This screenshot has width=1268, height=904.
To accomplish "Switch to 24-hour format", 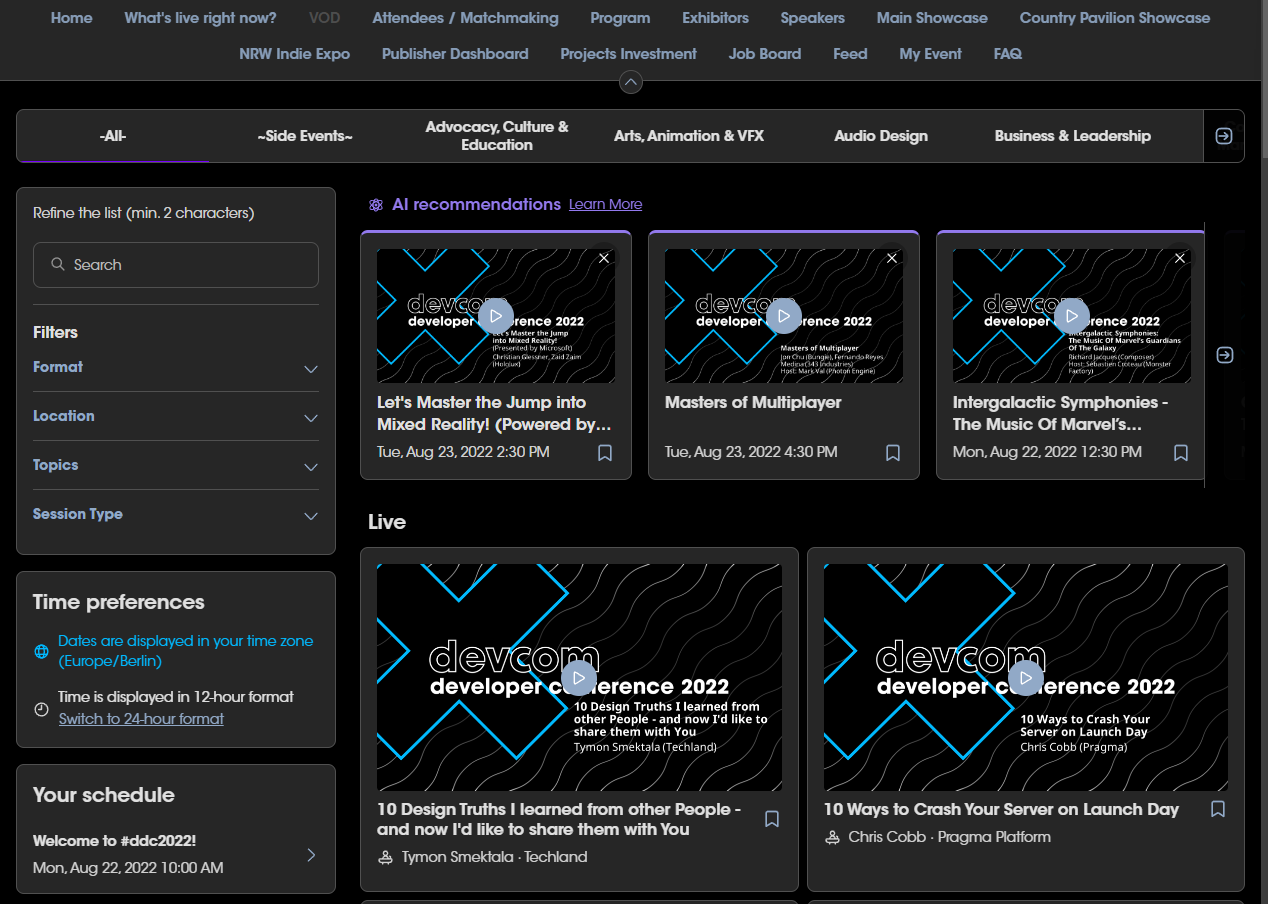I will (x=141, y=719).
